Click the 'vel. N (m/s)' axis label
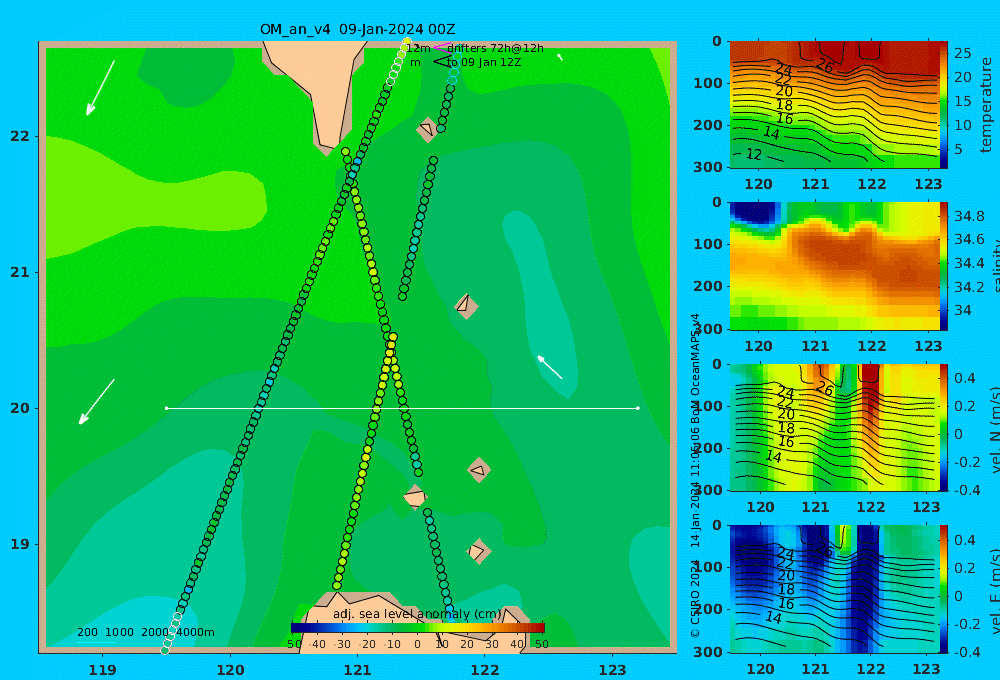 pos(994,429)
